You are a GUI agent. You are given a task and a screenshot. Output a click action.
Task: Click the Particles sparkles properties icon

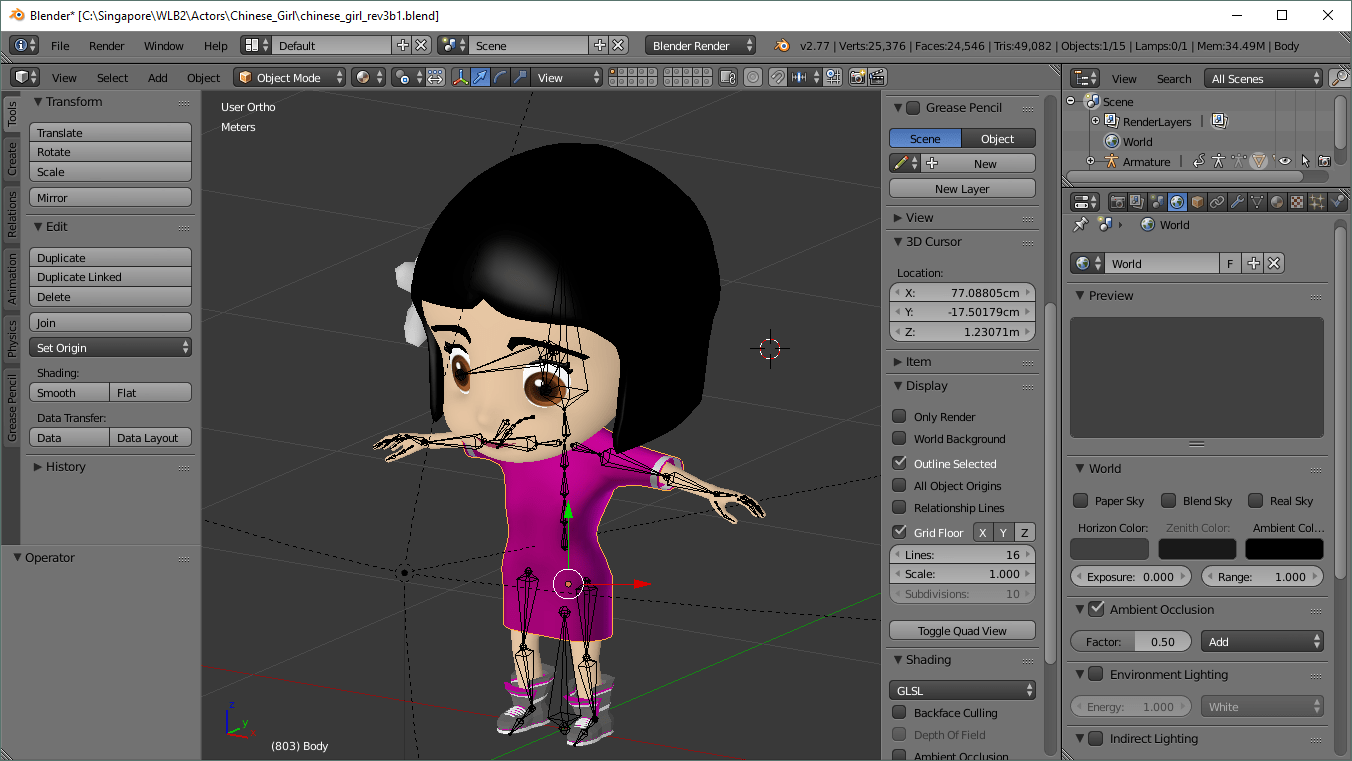1317,201
